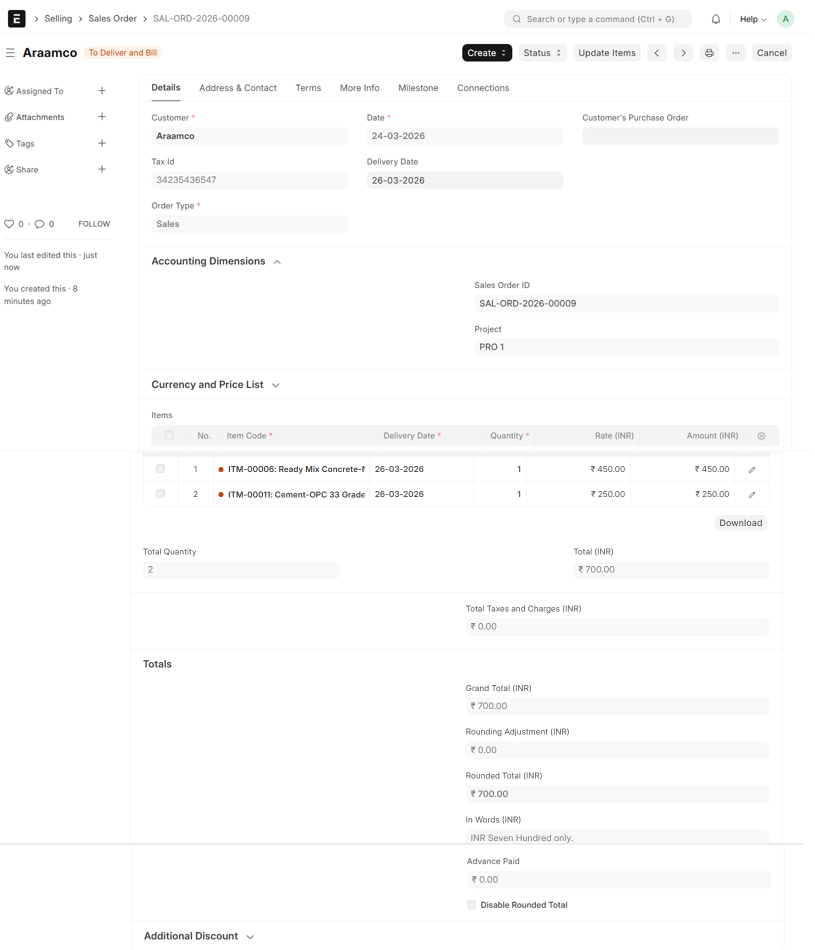
Task: Click the Delivery Date input field
Action: click(464, 181)
